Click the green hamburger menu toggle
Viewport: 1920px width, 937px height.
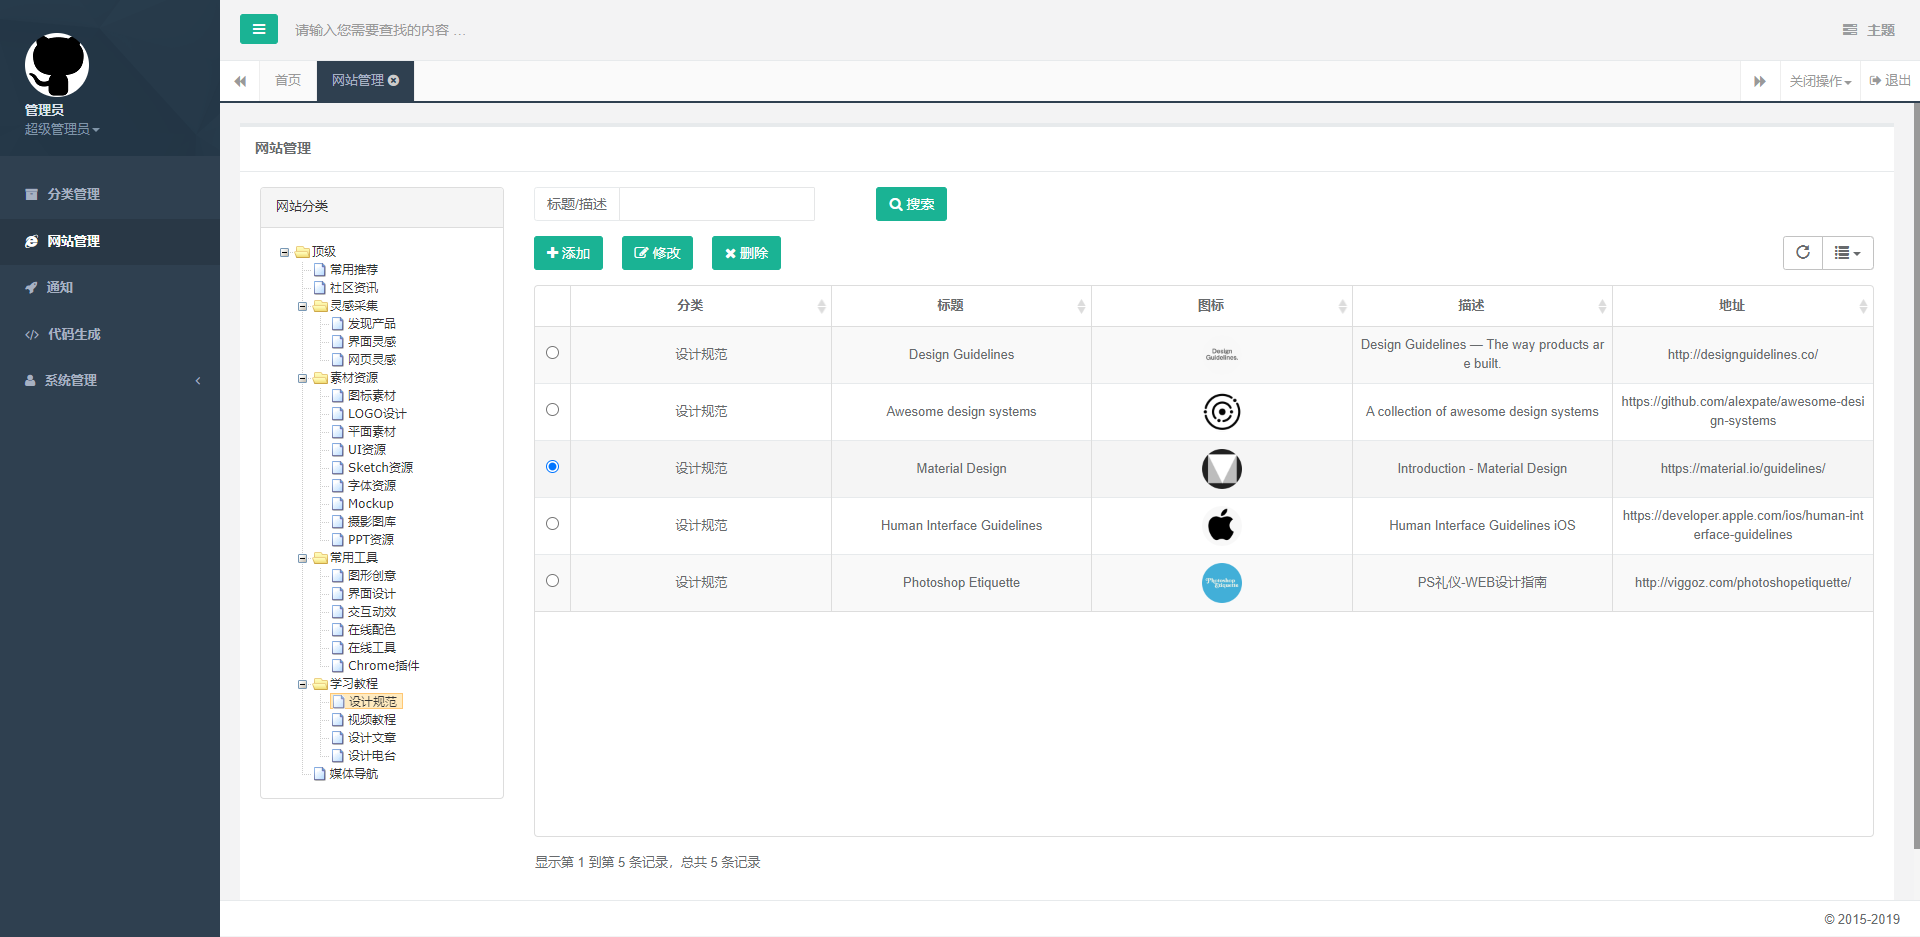(258, 29)
